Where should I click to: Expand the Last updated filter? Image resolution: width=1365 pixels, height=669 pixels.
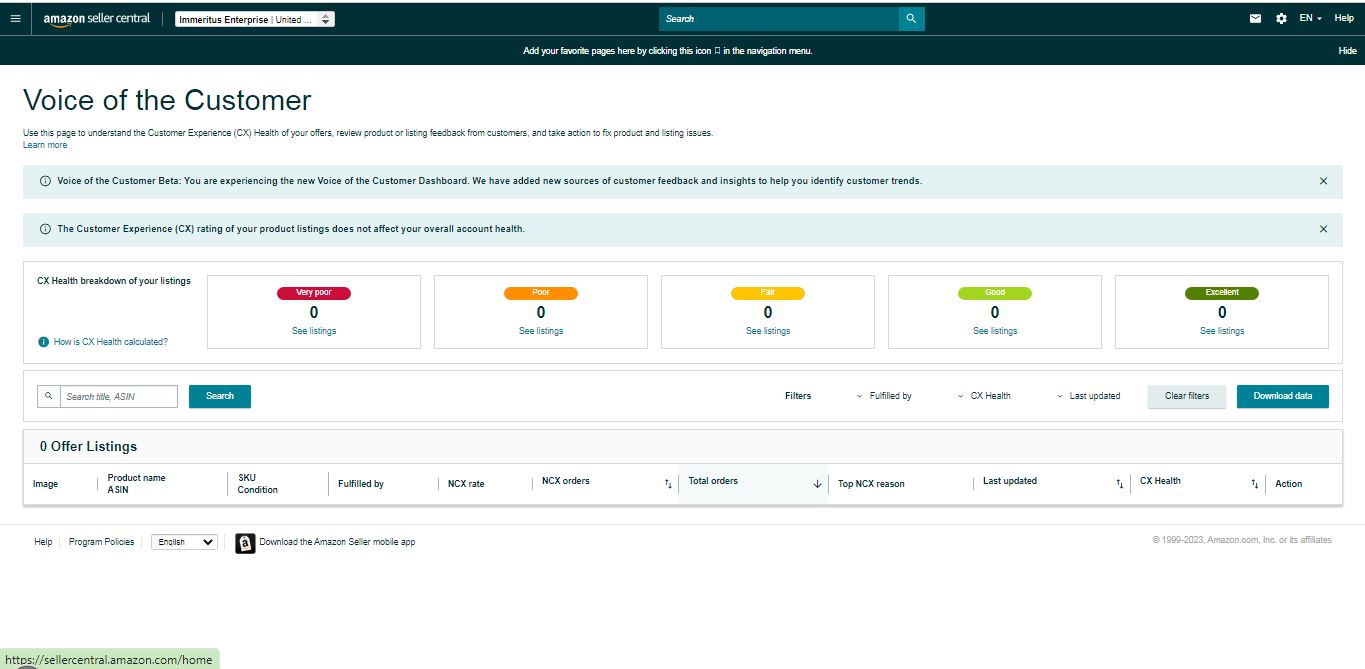pos(1088,396)
